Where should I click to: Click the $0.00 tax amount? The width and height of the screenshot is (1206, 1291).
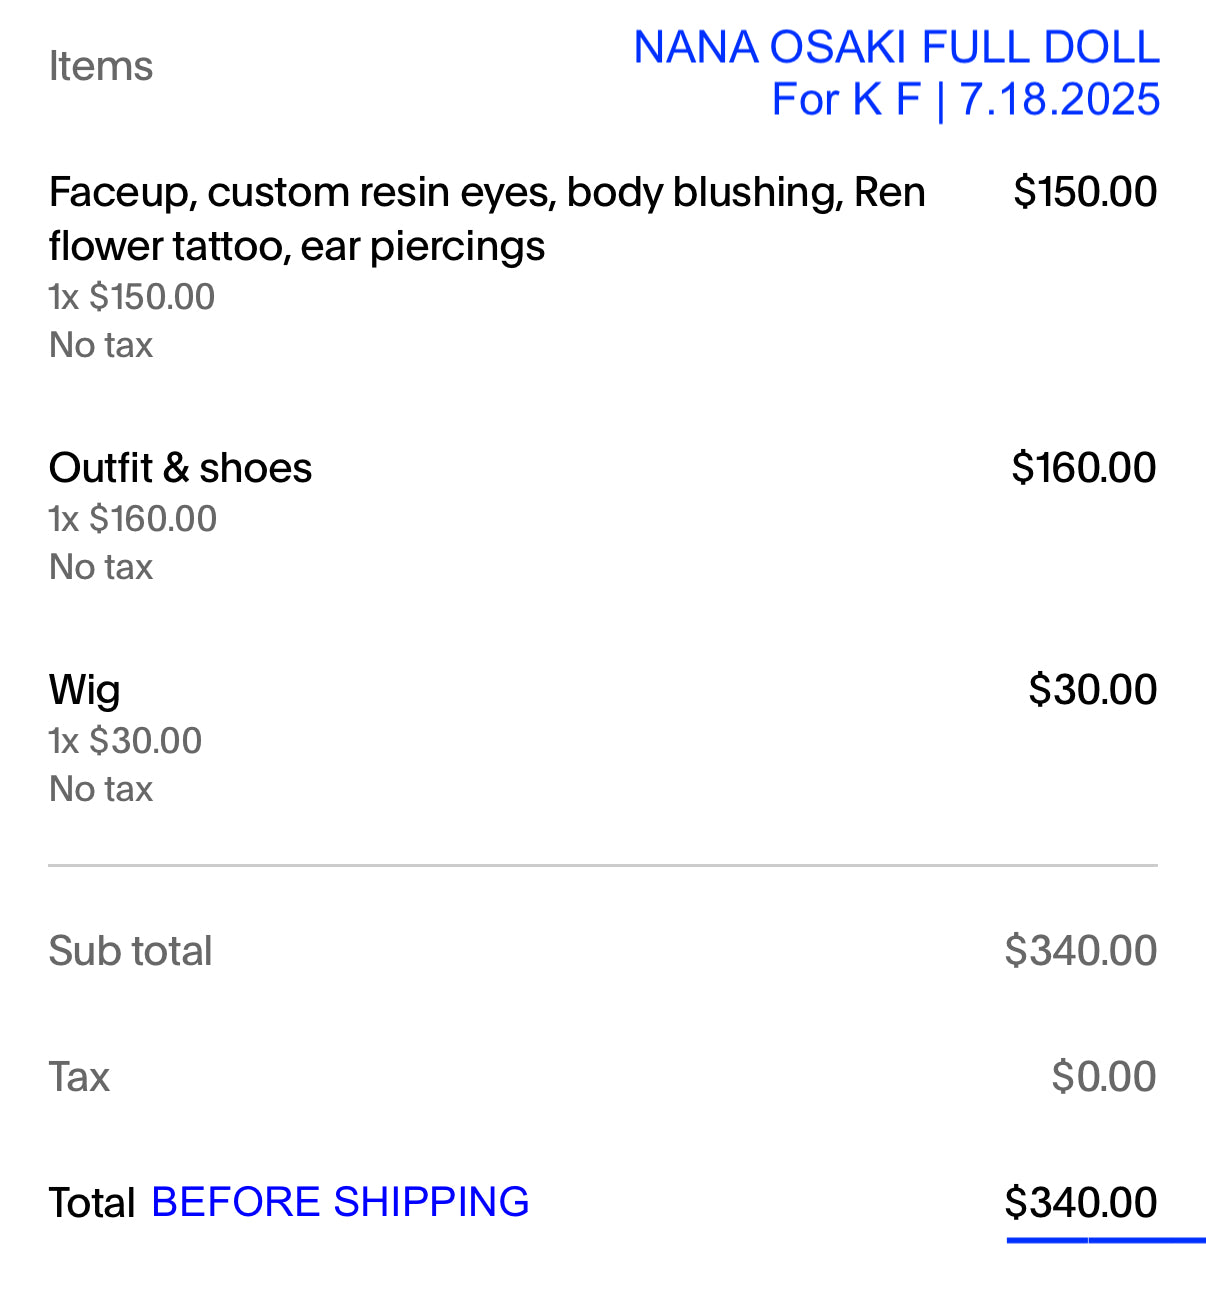point(1104,1077)
